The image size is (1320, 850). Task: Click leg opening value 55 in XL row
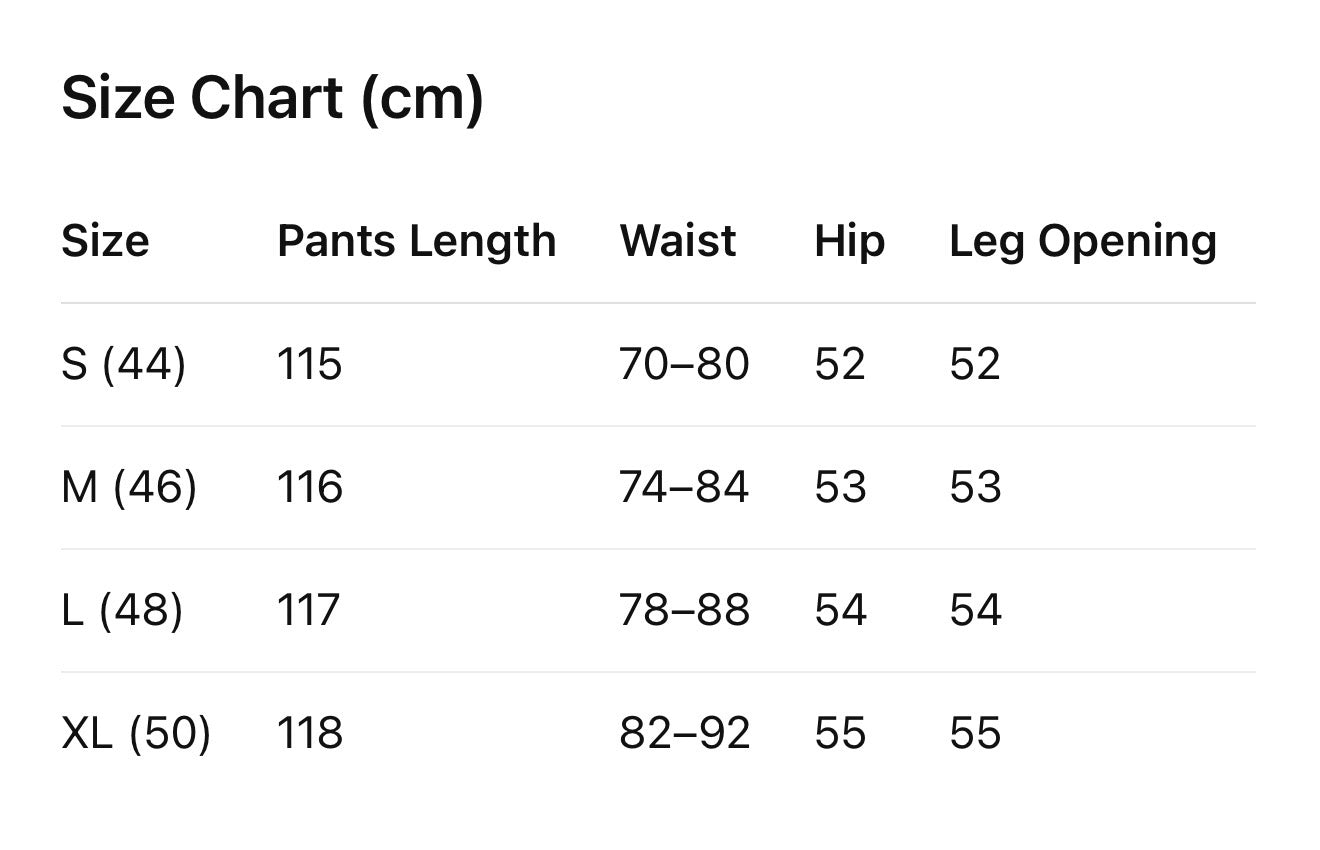click(x=975, y=733)
